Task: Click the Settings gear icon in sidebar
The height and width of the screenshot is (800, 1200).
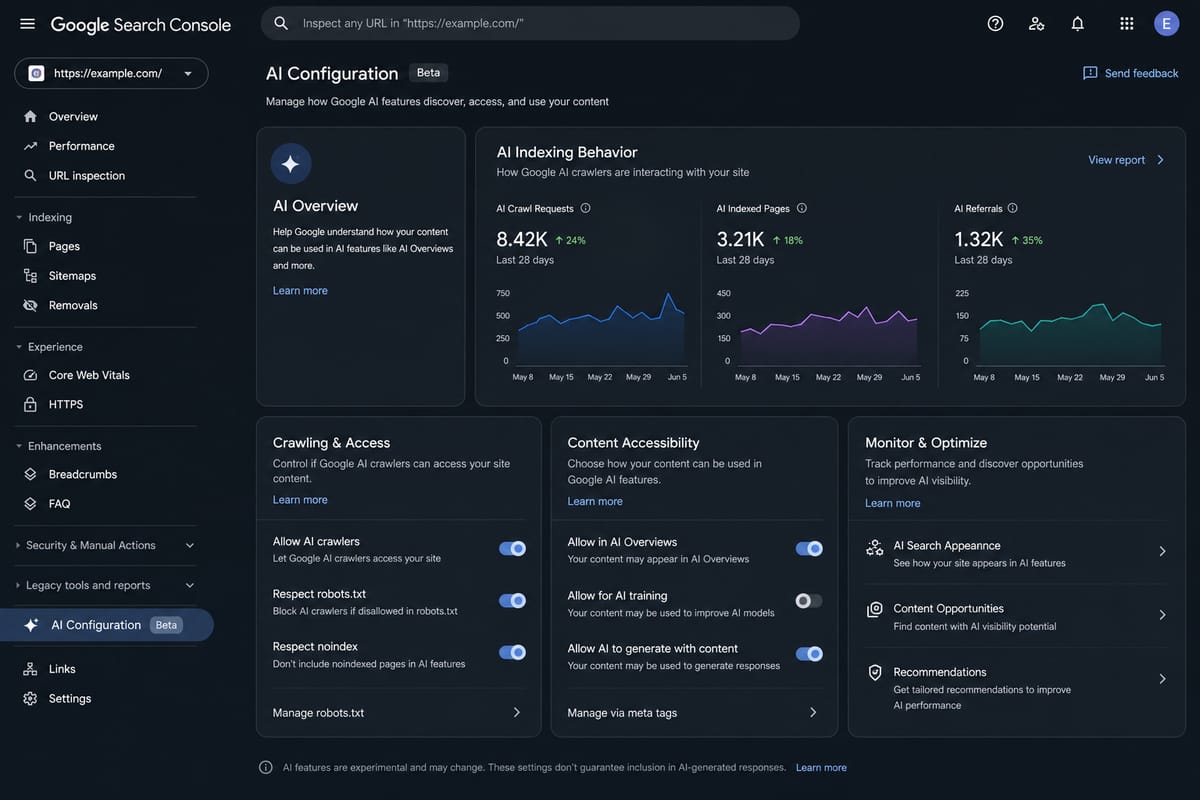Action: coord(30,698)
